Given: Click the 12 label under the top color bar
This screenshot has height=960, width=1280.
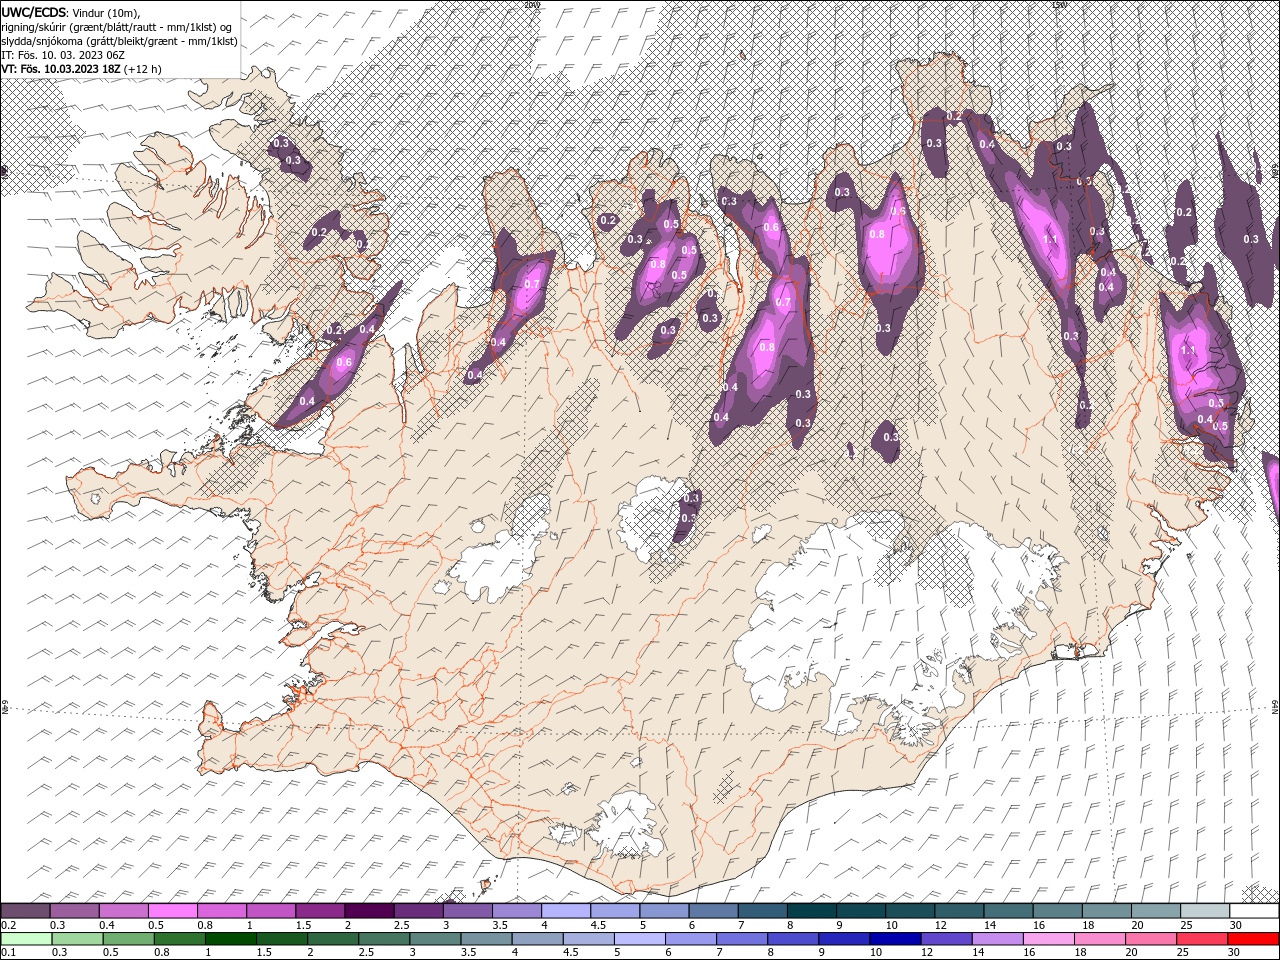Looking at the screenshot, I should pos(942,925).
